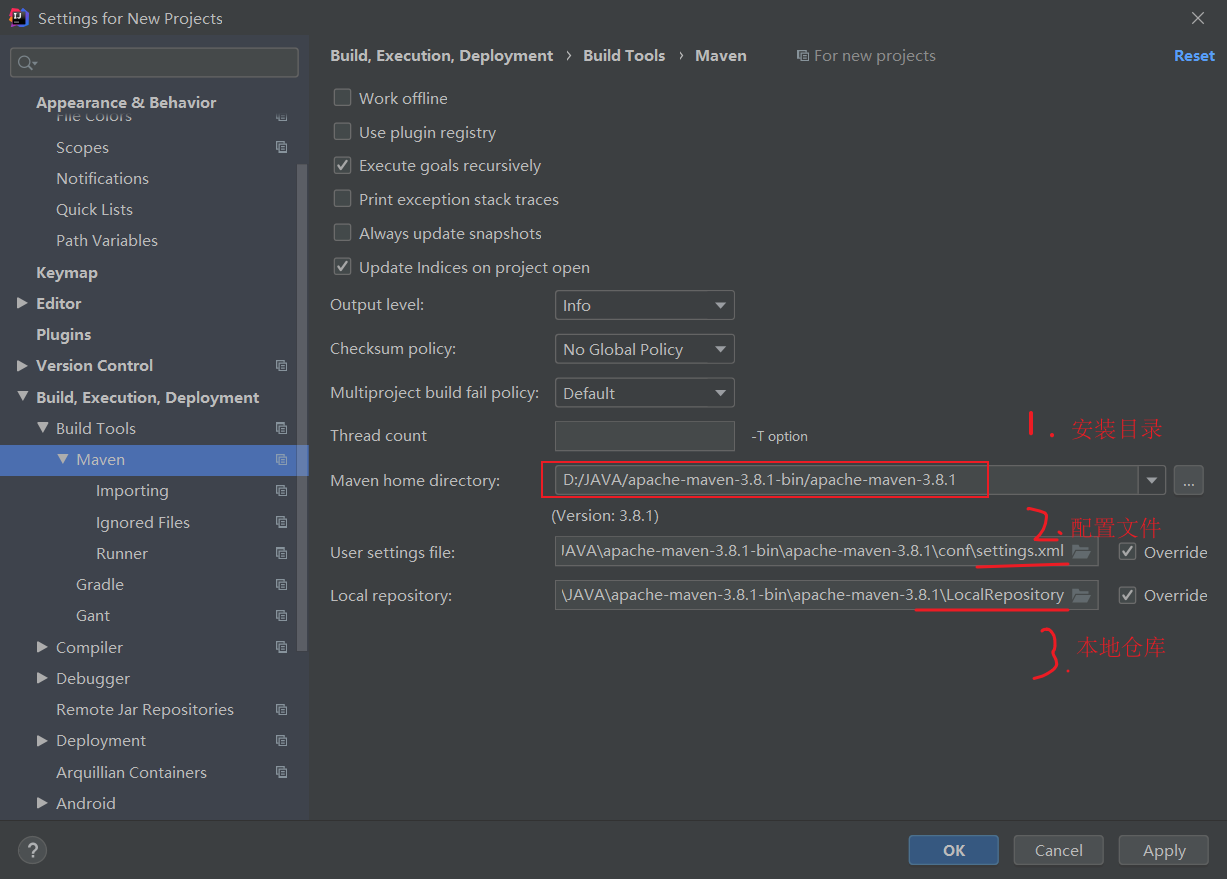Click the Cancel button

click(x=1058, y=850)
